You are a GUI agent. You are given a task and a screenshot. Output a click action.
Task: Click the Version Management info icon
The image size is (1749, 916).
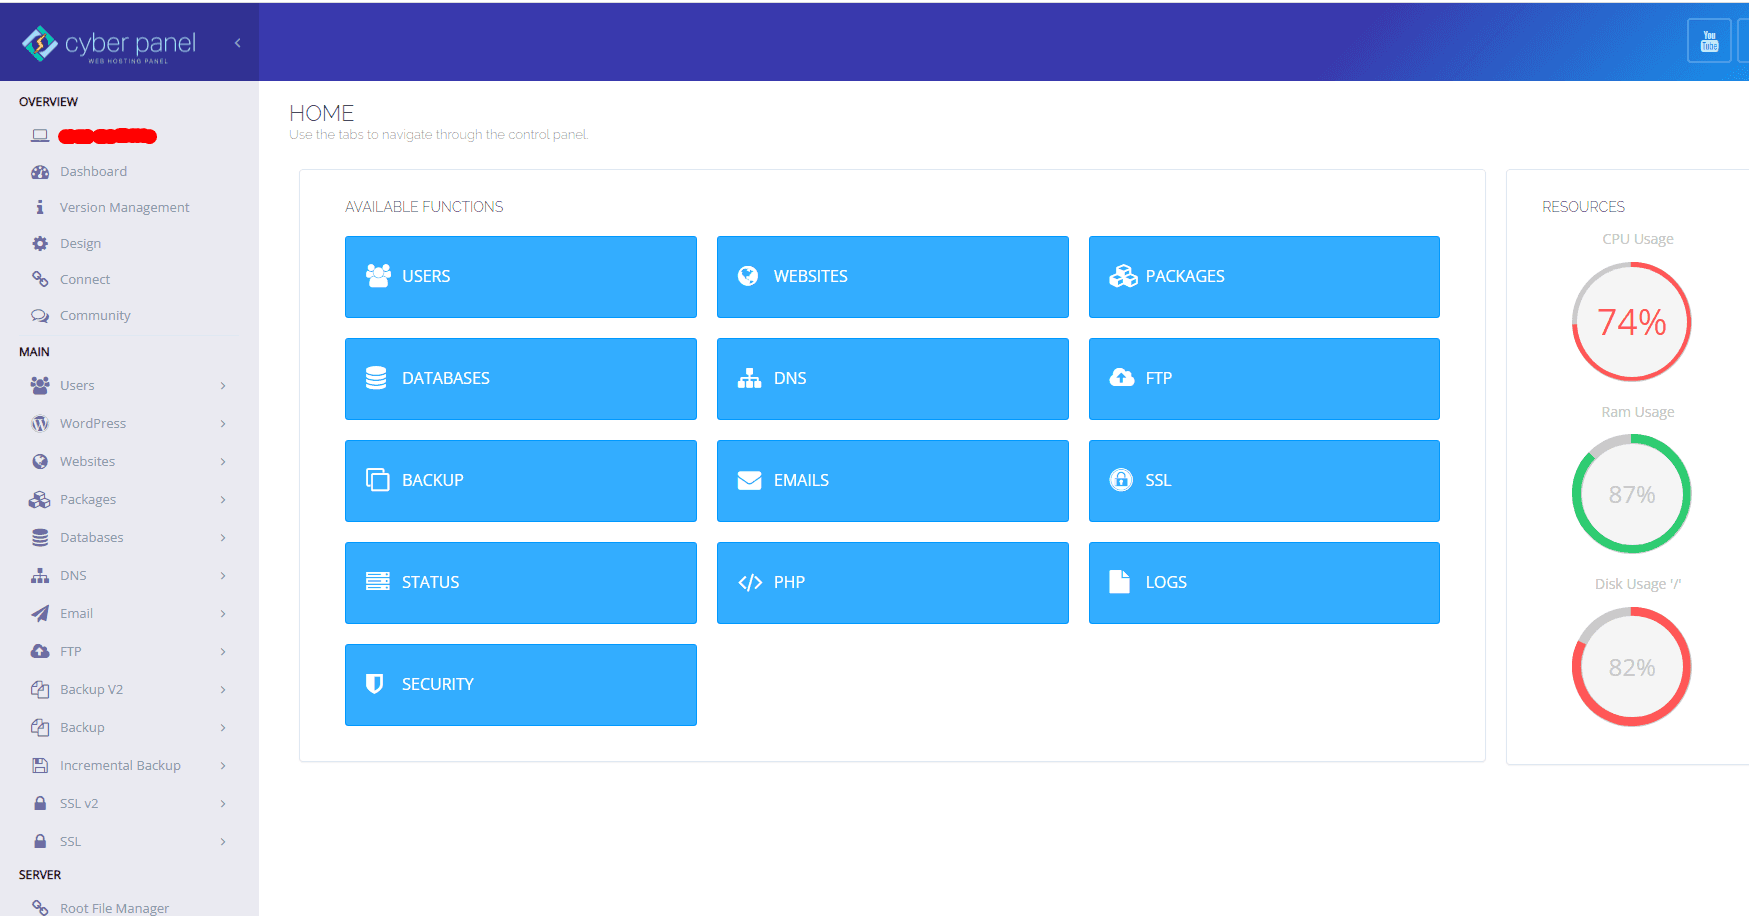[40, 207]
